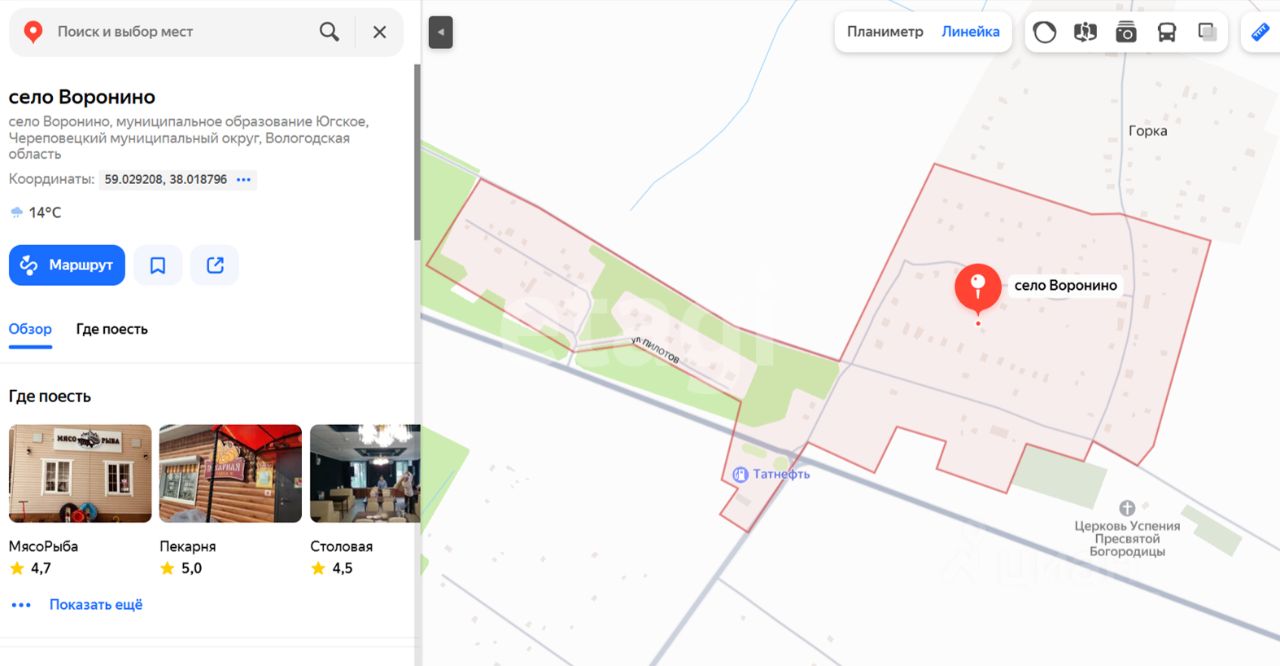Click the Маршрут route button
This screenshot has height=666, width=1280.
67,265
